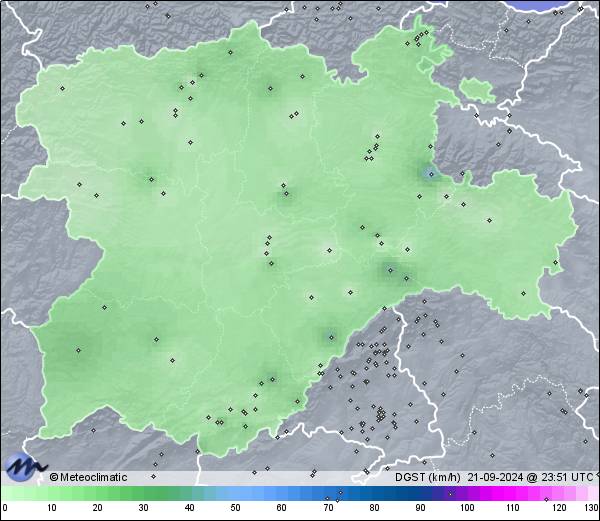Click the 20 value on the wind scale

pos(98,508)
